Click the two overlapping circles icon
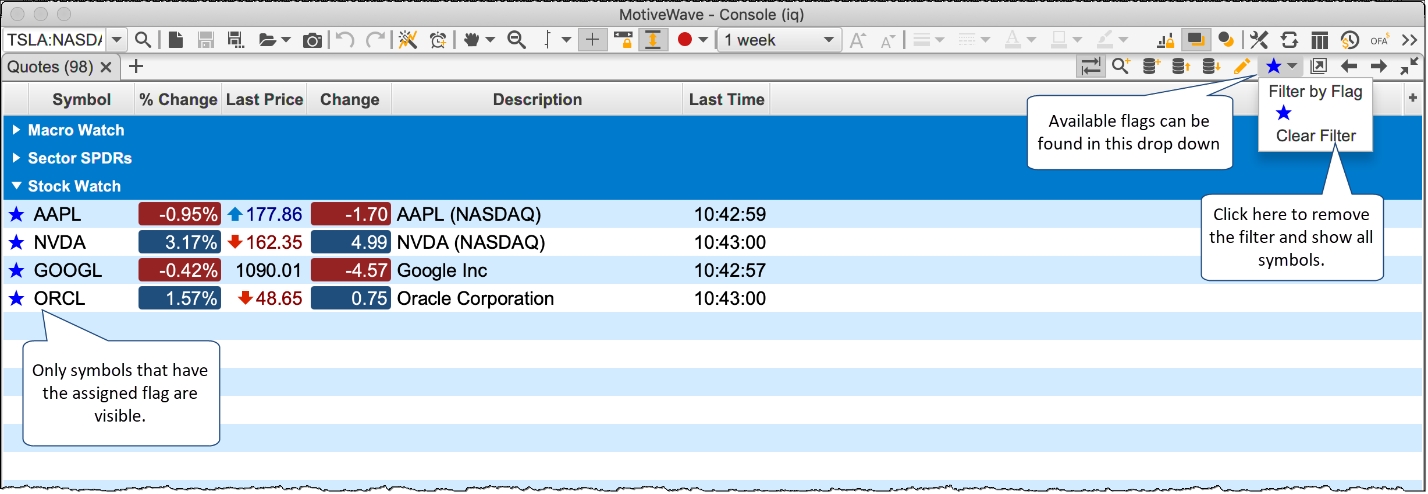 coord(1225,40)
